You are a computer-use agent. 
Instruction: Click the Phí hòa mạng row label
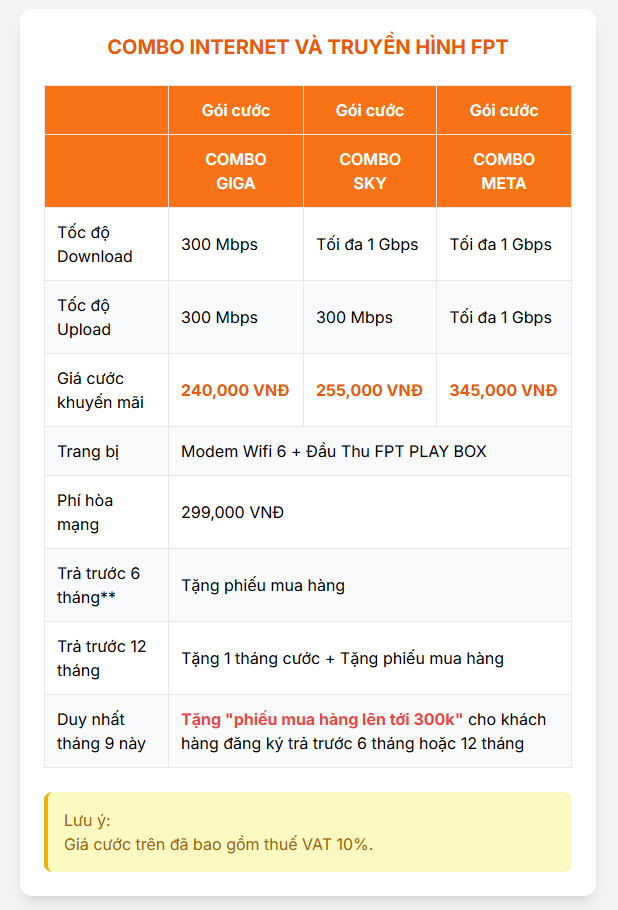pyautogui.click(x=85, y=512)
